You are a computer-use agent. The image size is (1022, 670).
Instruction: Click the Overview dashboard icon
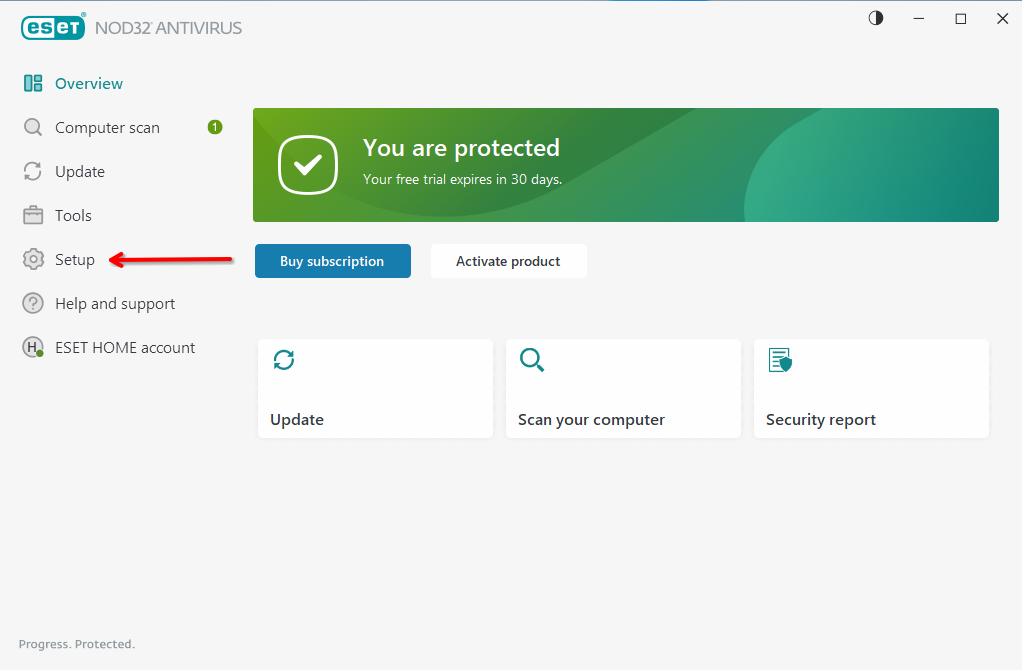point(33,83)
